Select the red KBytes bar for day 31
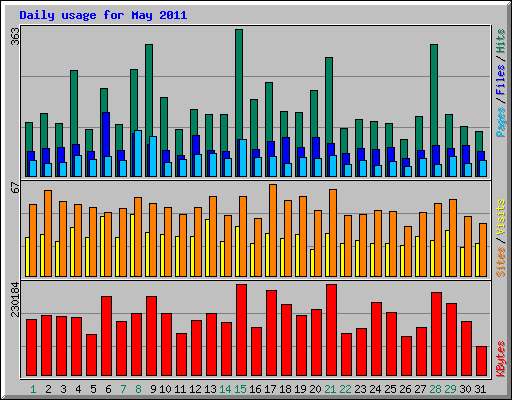Viewport: 512px width, 400px height. (x=481, y=361)
